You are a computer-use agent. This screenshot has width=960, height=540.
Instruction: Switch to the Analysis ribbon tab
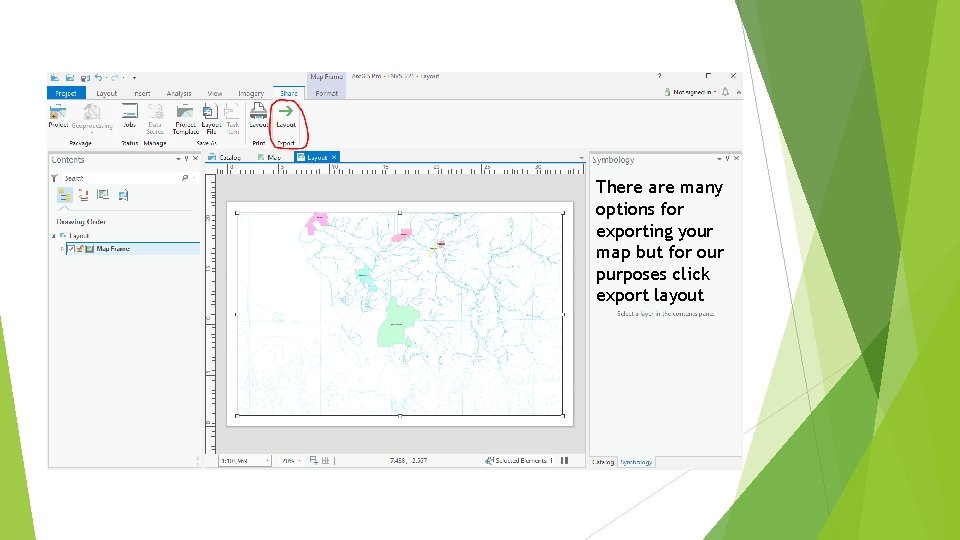[179, 93]
